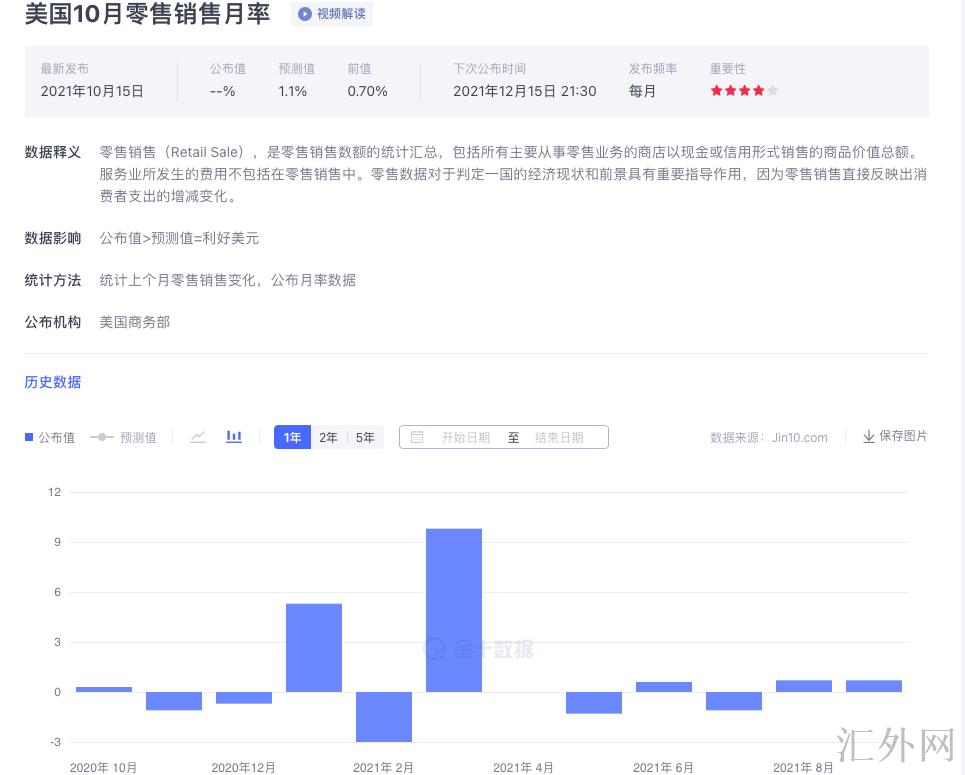Viewport: 965px width, 775px height.
Task: Switch chart to line graph view
Action: (198, 437)
